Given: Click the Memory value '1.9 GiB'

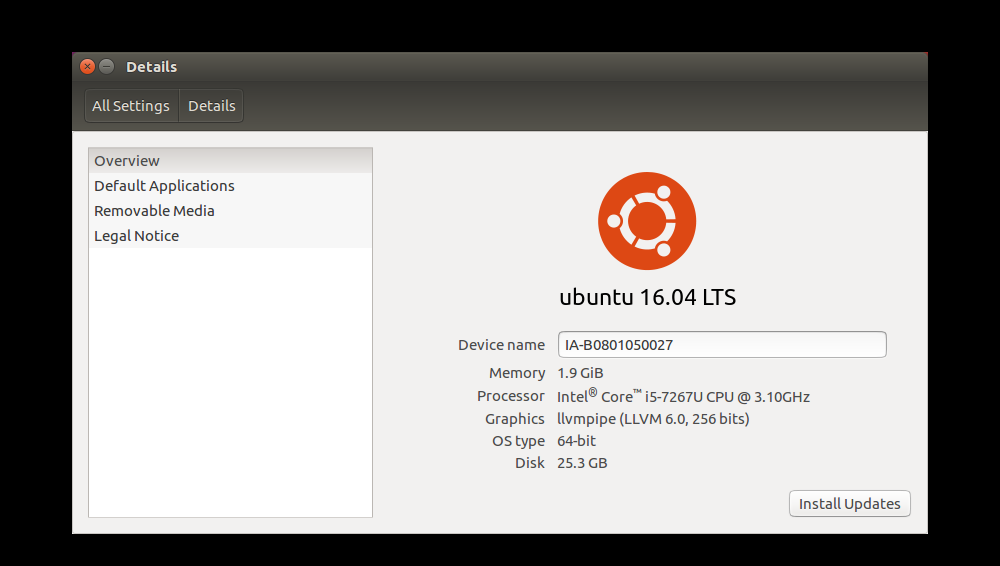Looking at the screenshot, I should click(580, 373).
